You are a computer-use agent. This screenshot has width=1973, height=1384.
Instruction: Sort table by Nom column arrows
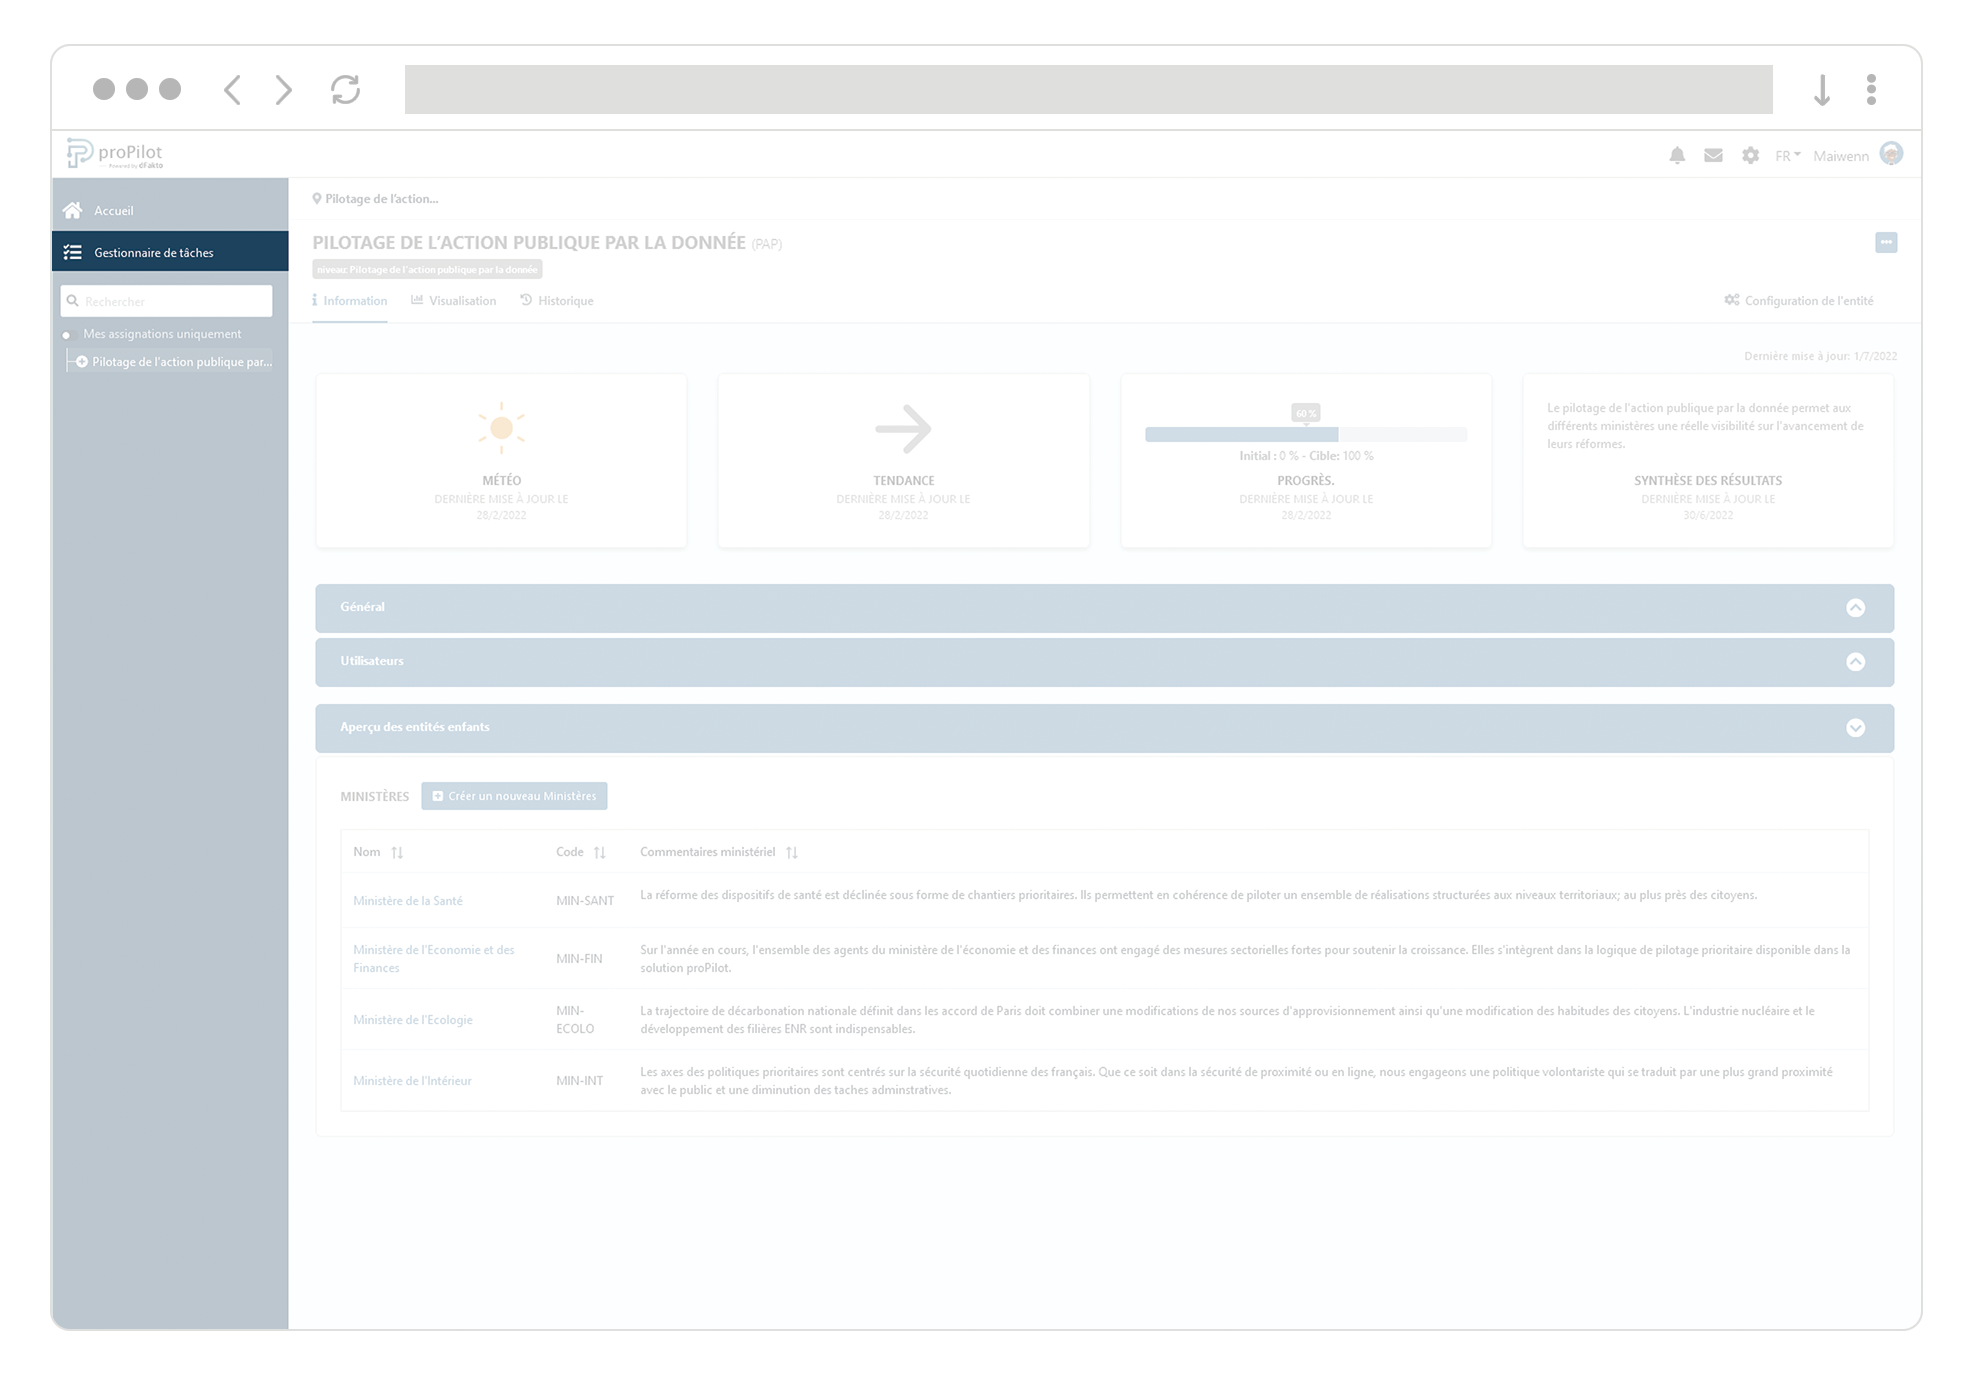(x=397, y=853)
